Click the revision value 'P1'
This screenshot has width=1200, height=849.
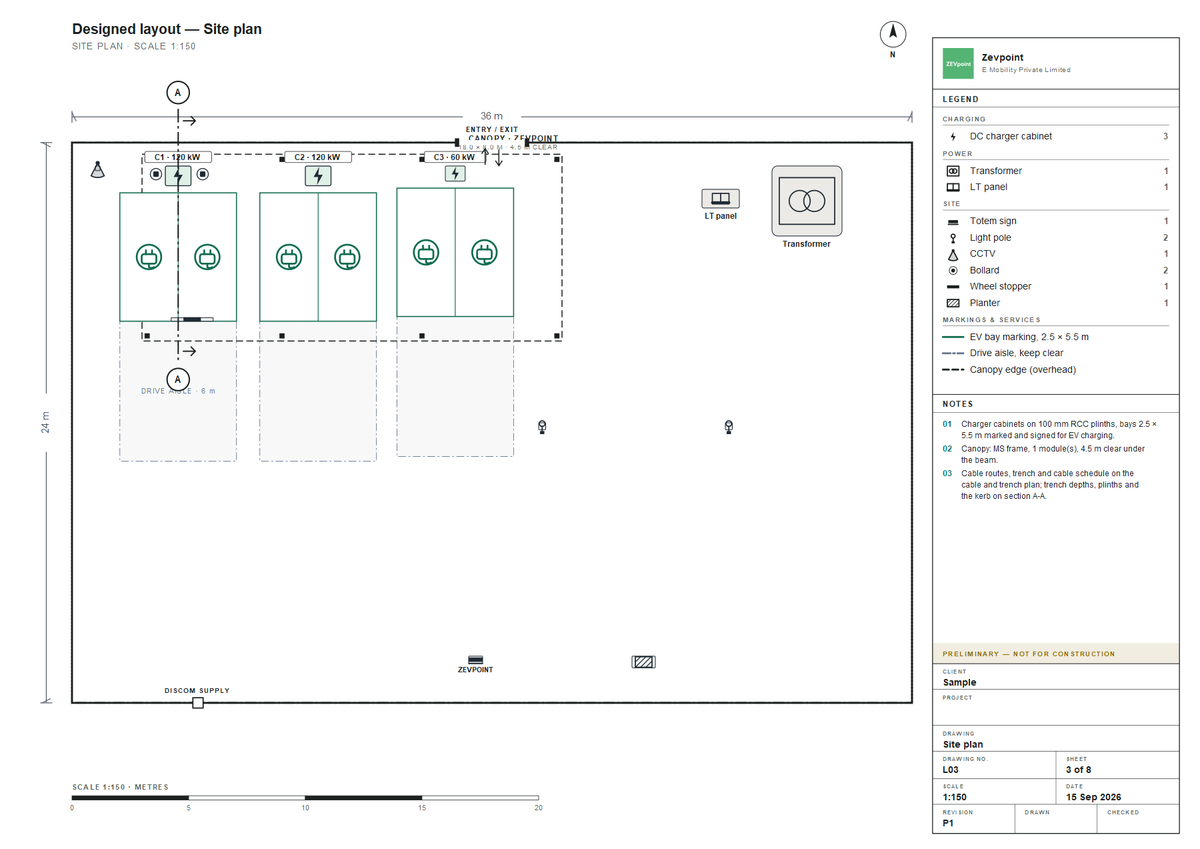coord(949,823)
